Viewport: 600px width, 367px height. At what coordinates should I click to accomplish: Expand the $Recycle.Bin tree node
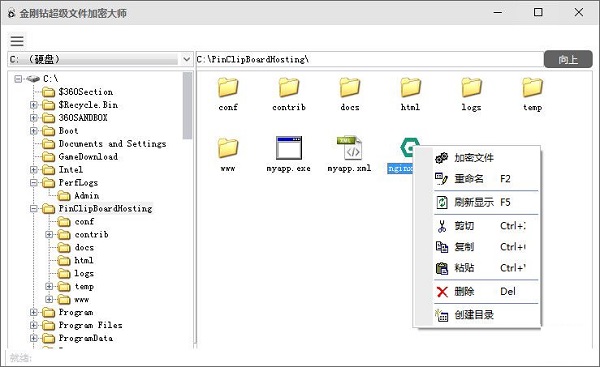[x=34, y=105]
